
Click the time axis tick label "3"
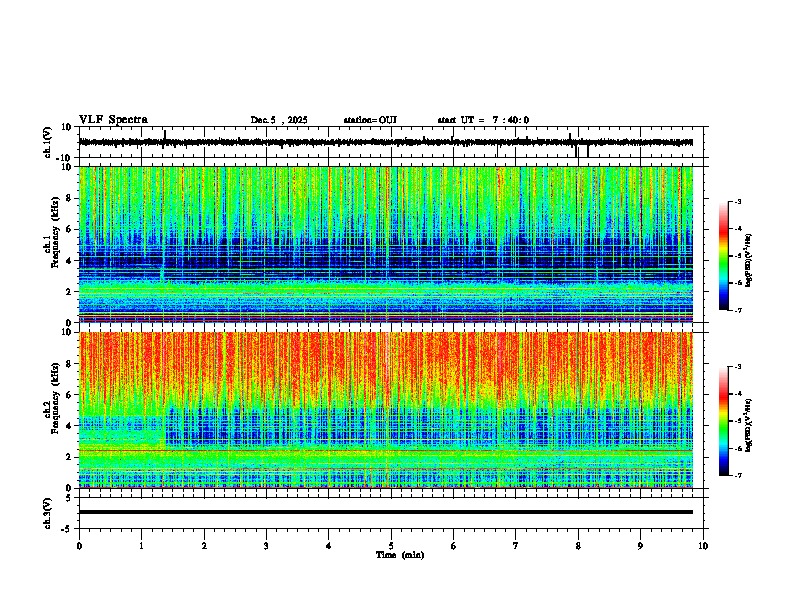tap(266, 546)
